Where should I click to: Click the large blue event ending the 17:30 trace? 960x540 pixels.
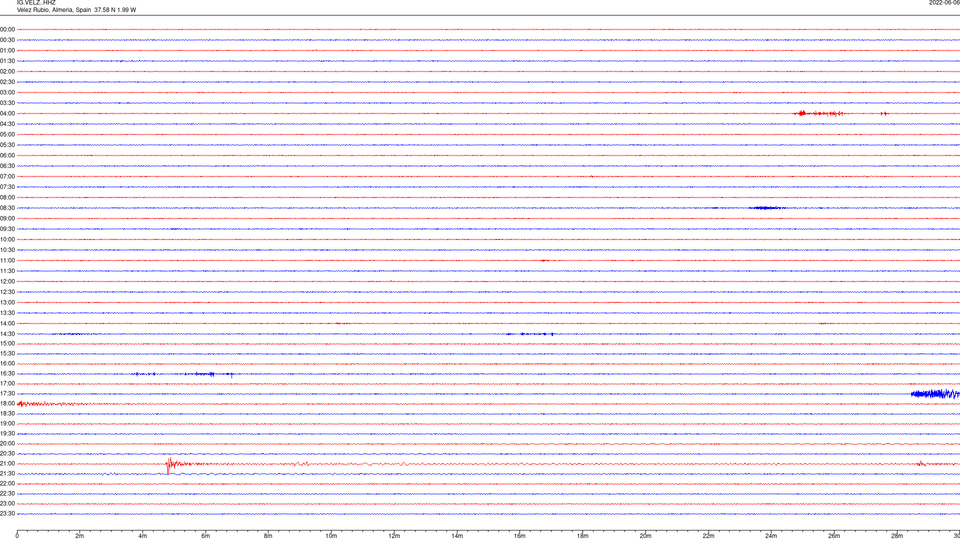pos(935,394)
